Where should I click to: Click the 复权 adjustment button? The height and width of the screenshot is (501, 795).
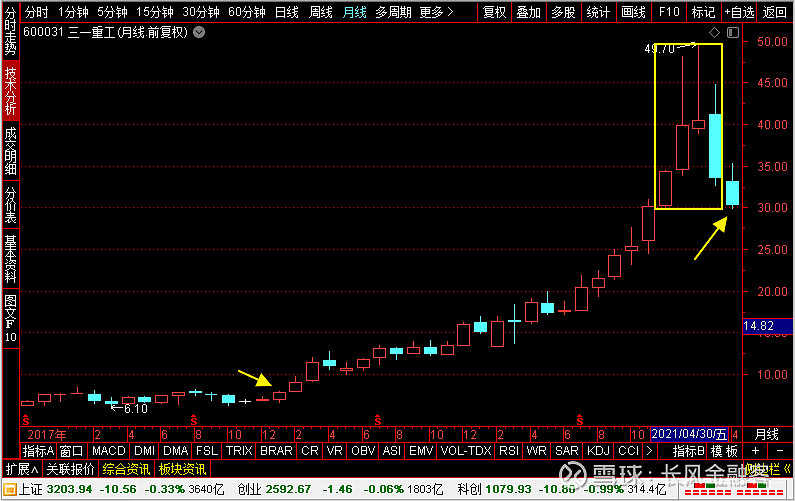(x=495, y=12)
